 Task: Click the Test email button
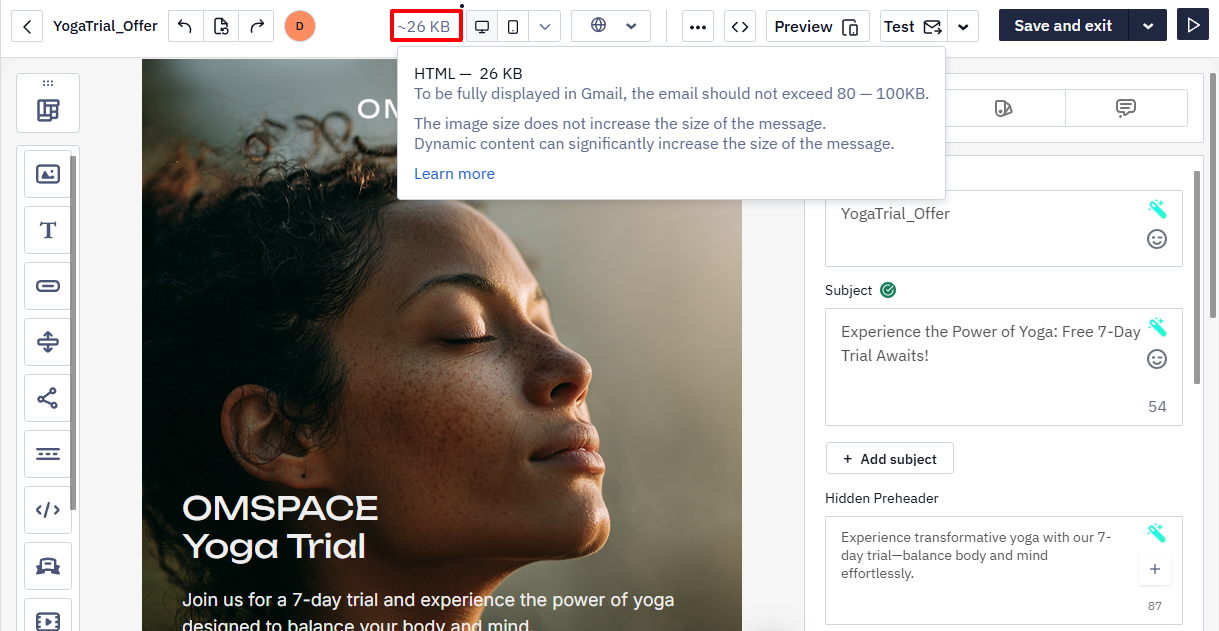pos(913,26)
